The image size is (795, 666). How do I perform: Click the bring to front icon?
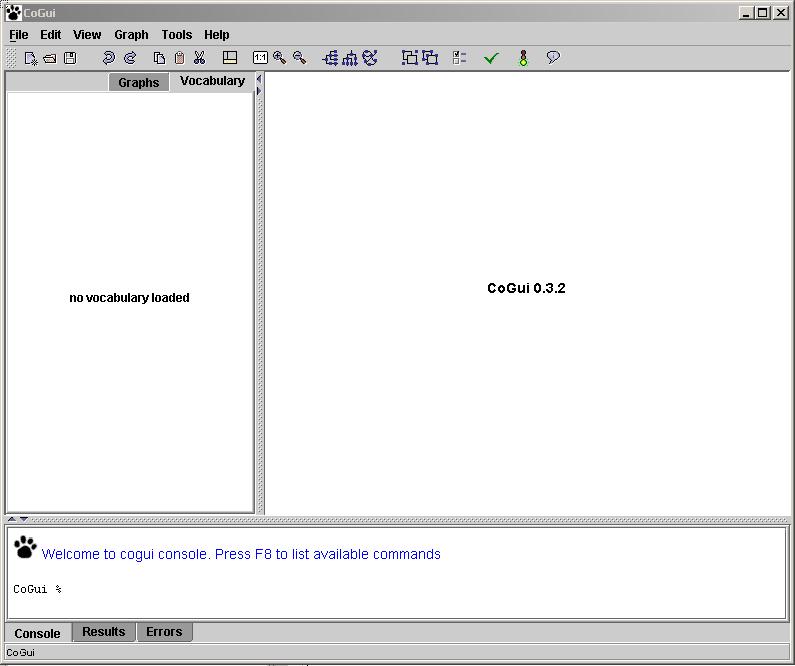(410, 58)
